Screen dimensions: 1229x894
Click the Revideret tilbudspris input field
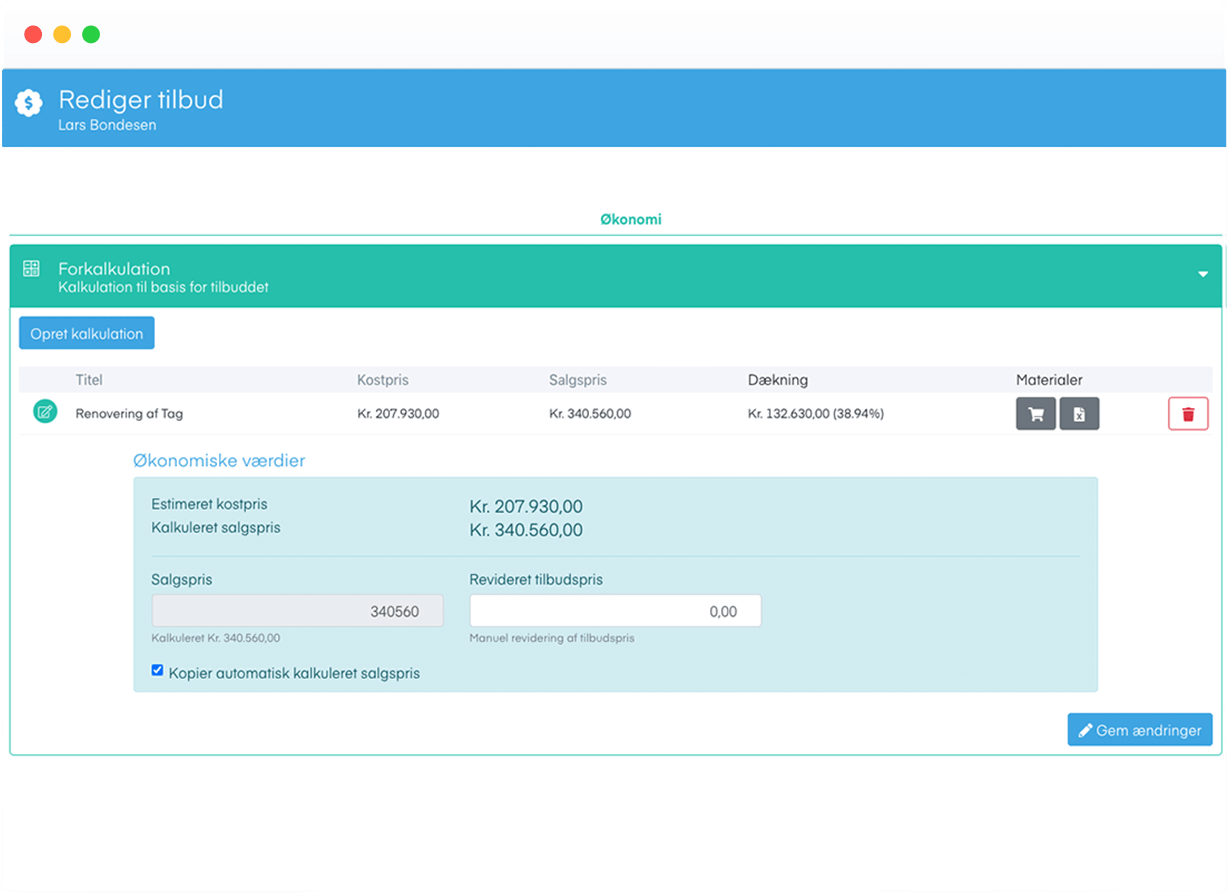point(614,611)
